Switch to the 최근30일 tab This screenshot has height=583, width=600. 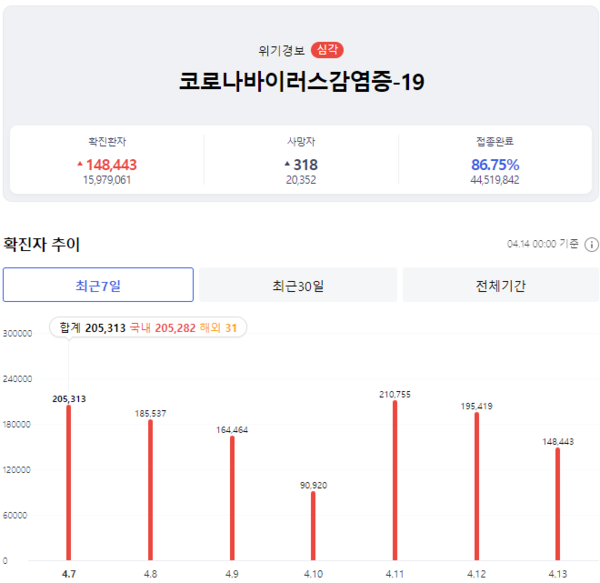[x=298, y=285]
